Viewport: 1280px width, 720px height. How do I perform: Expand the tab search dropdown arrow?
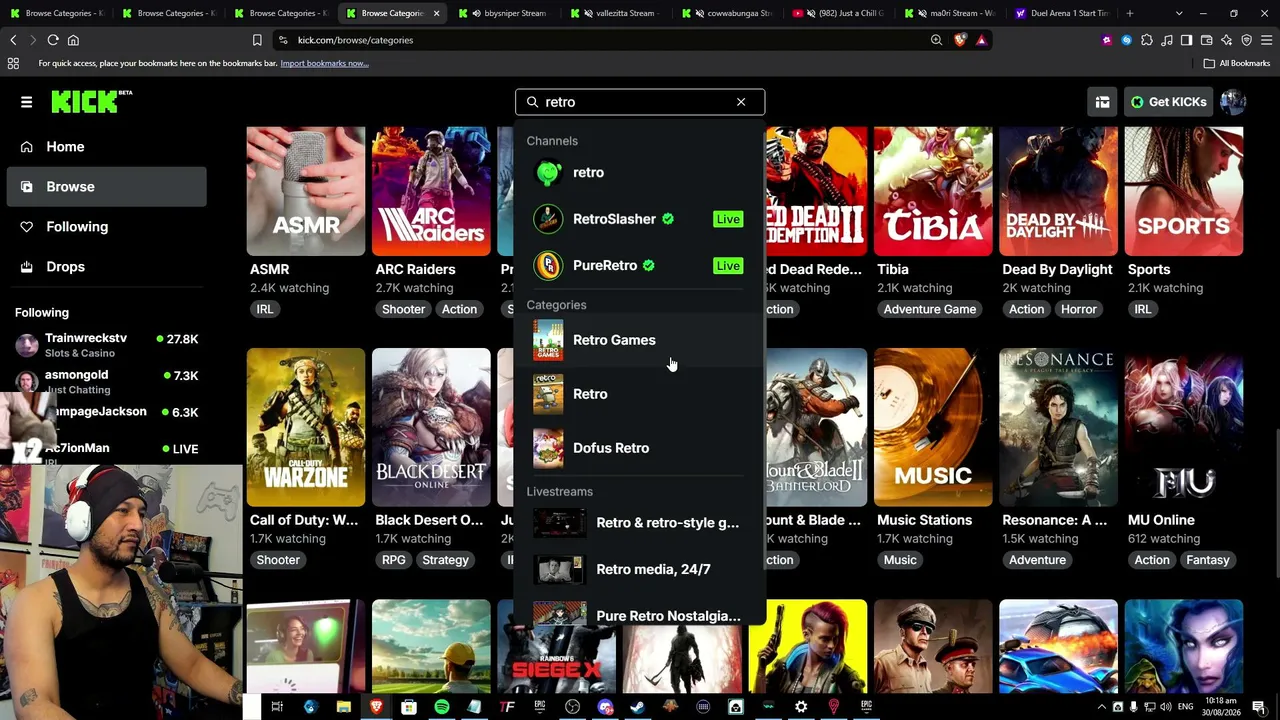coord(1179,13)
